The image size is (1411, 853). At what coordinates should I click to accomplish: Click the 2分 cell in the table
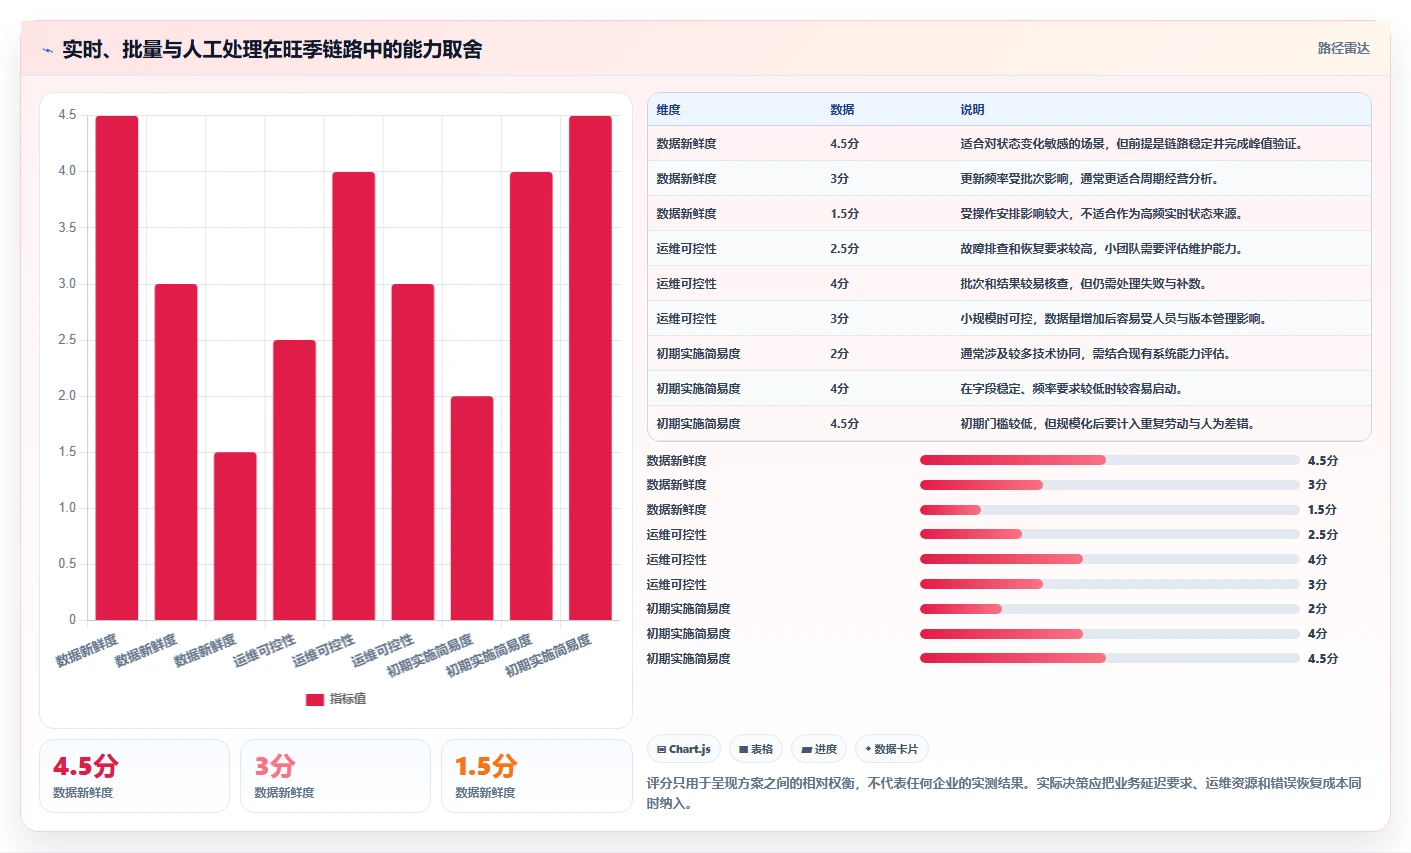(839, 354)
